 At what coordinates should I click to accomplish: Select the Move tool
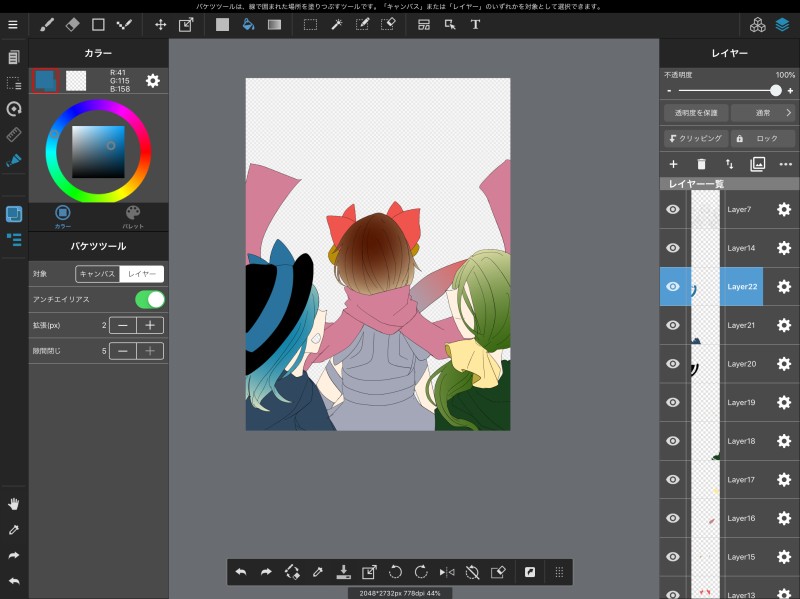(x=160, y=24)
